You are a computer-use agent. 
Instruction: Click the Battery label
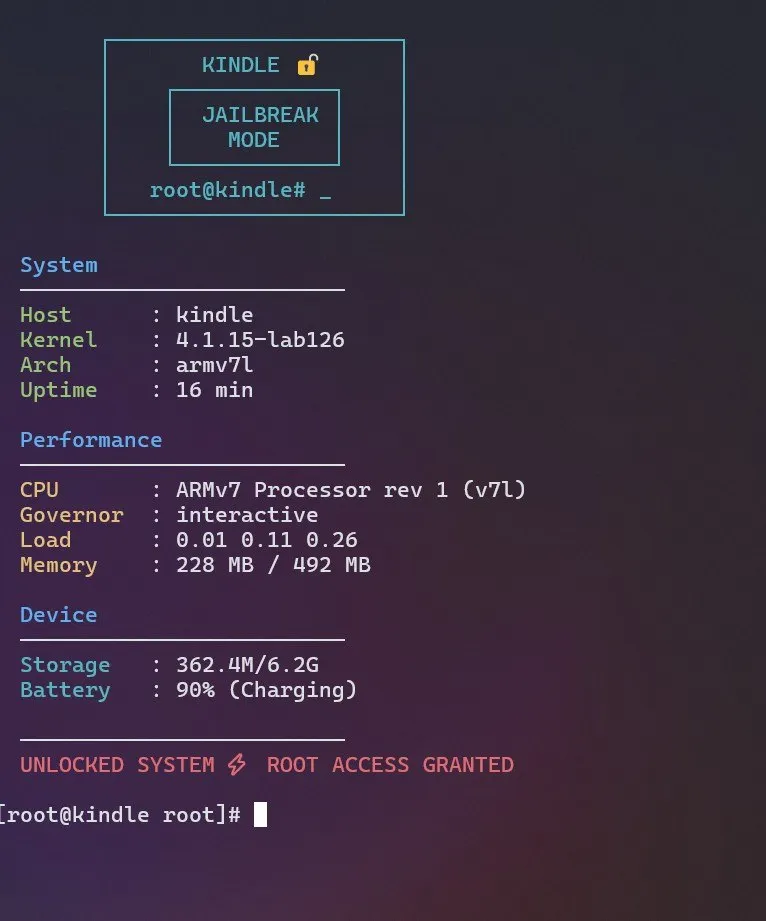[65, 690]
